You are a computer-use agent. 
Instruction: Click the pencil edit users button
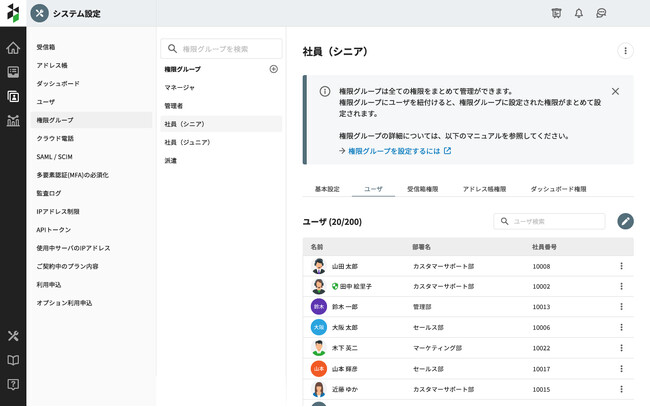[x=625, y=221]
